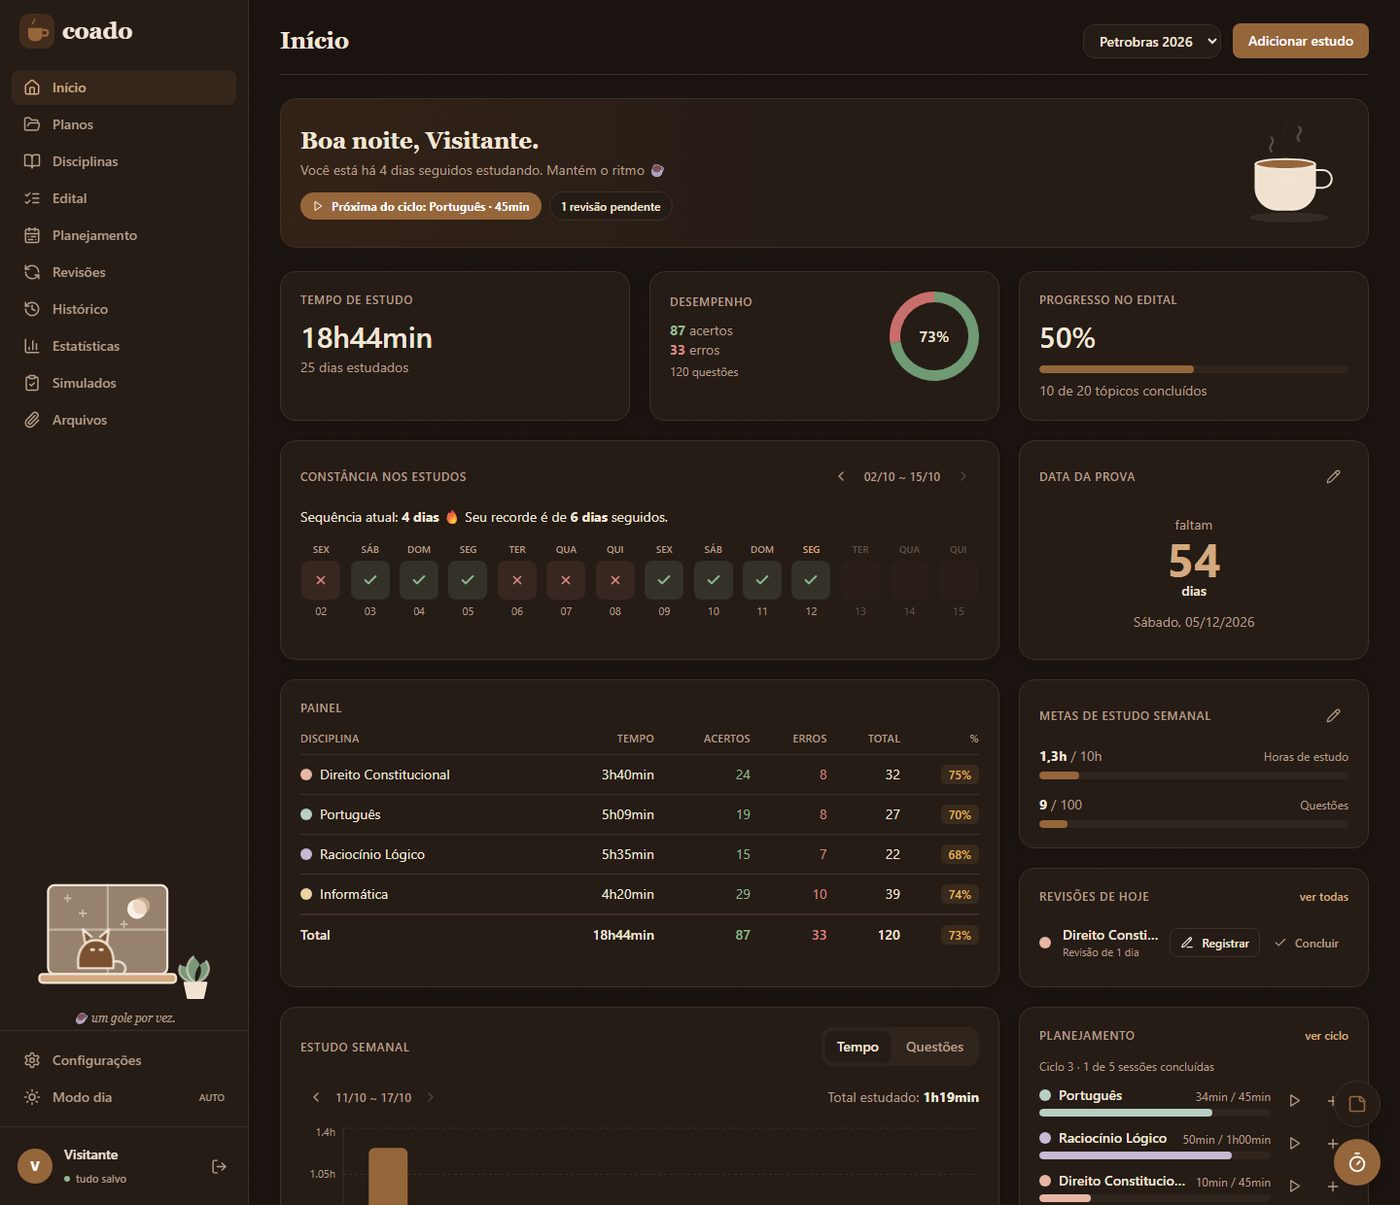
Task: Open the Petrobras 2026 plan dropdown
Action: point(1152,41)
